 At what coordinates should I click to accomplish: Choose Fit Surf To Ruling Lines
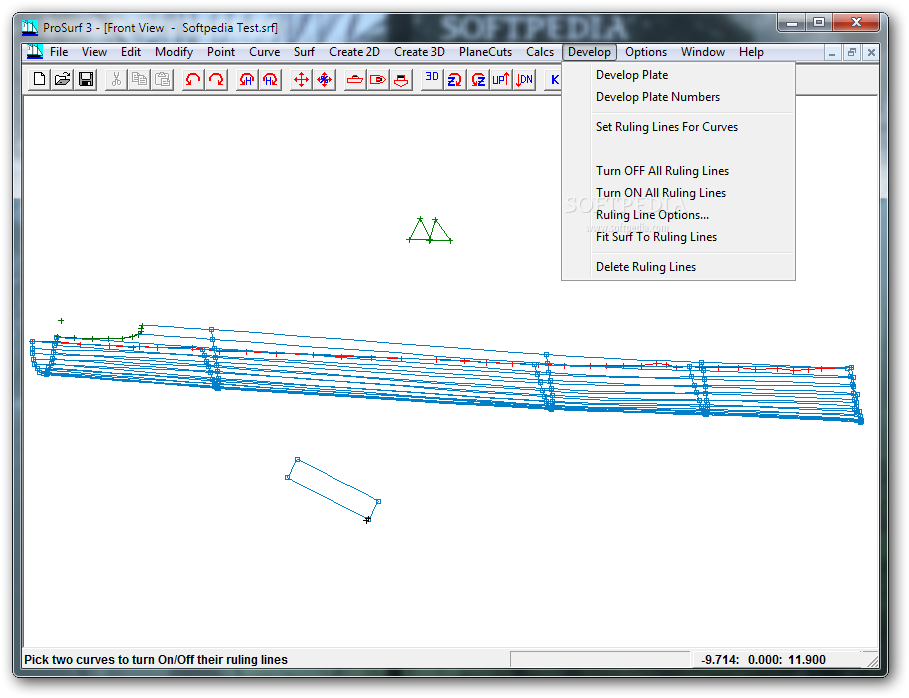[678, 237]
